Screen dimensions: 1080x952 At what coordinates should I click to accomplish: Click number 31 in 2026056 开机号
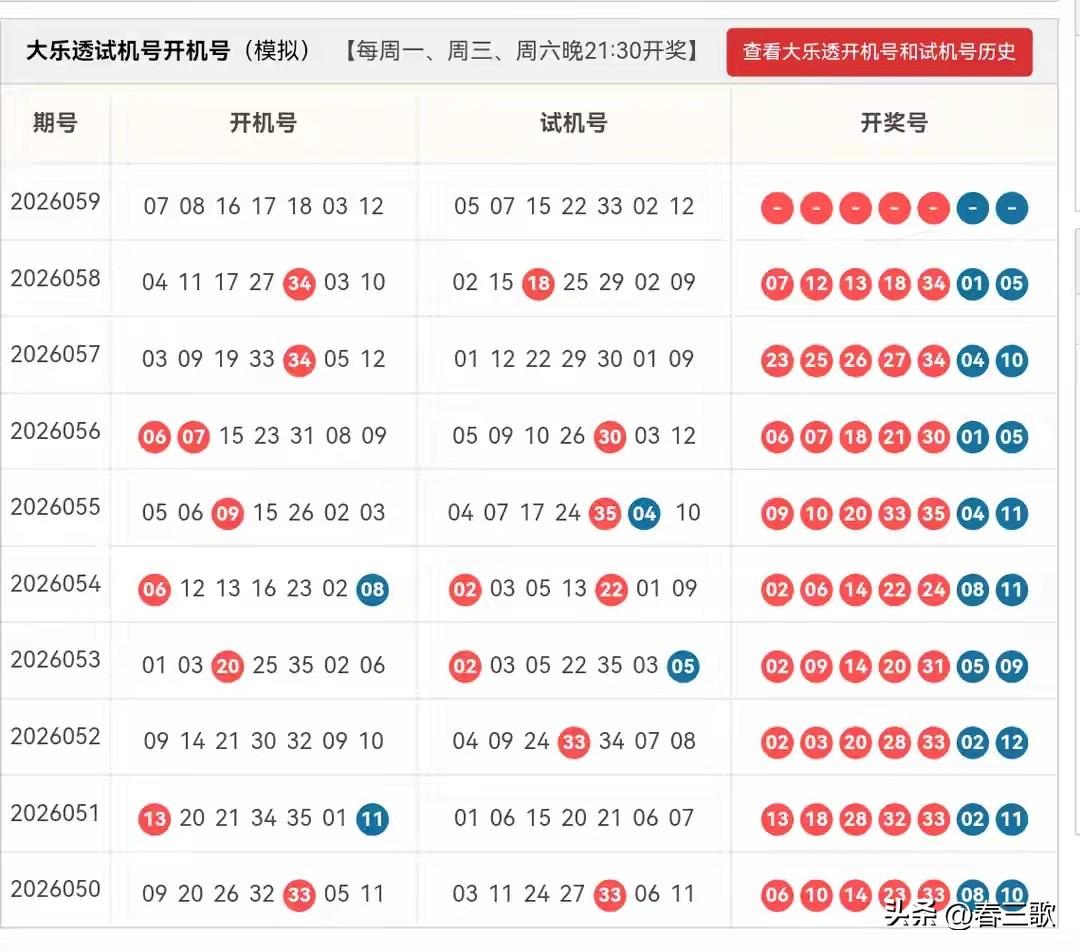click(302, 436)
